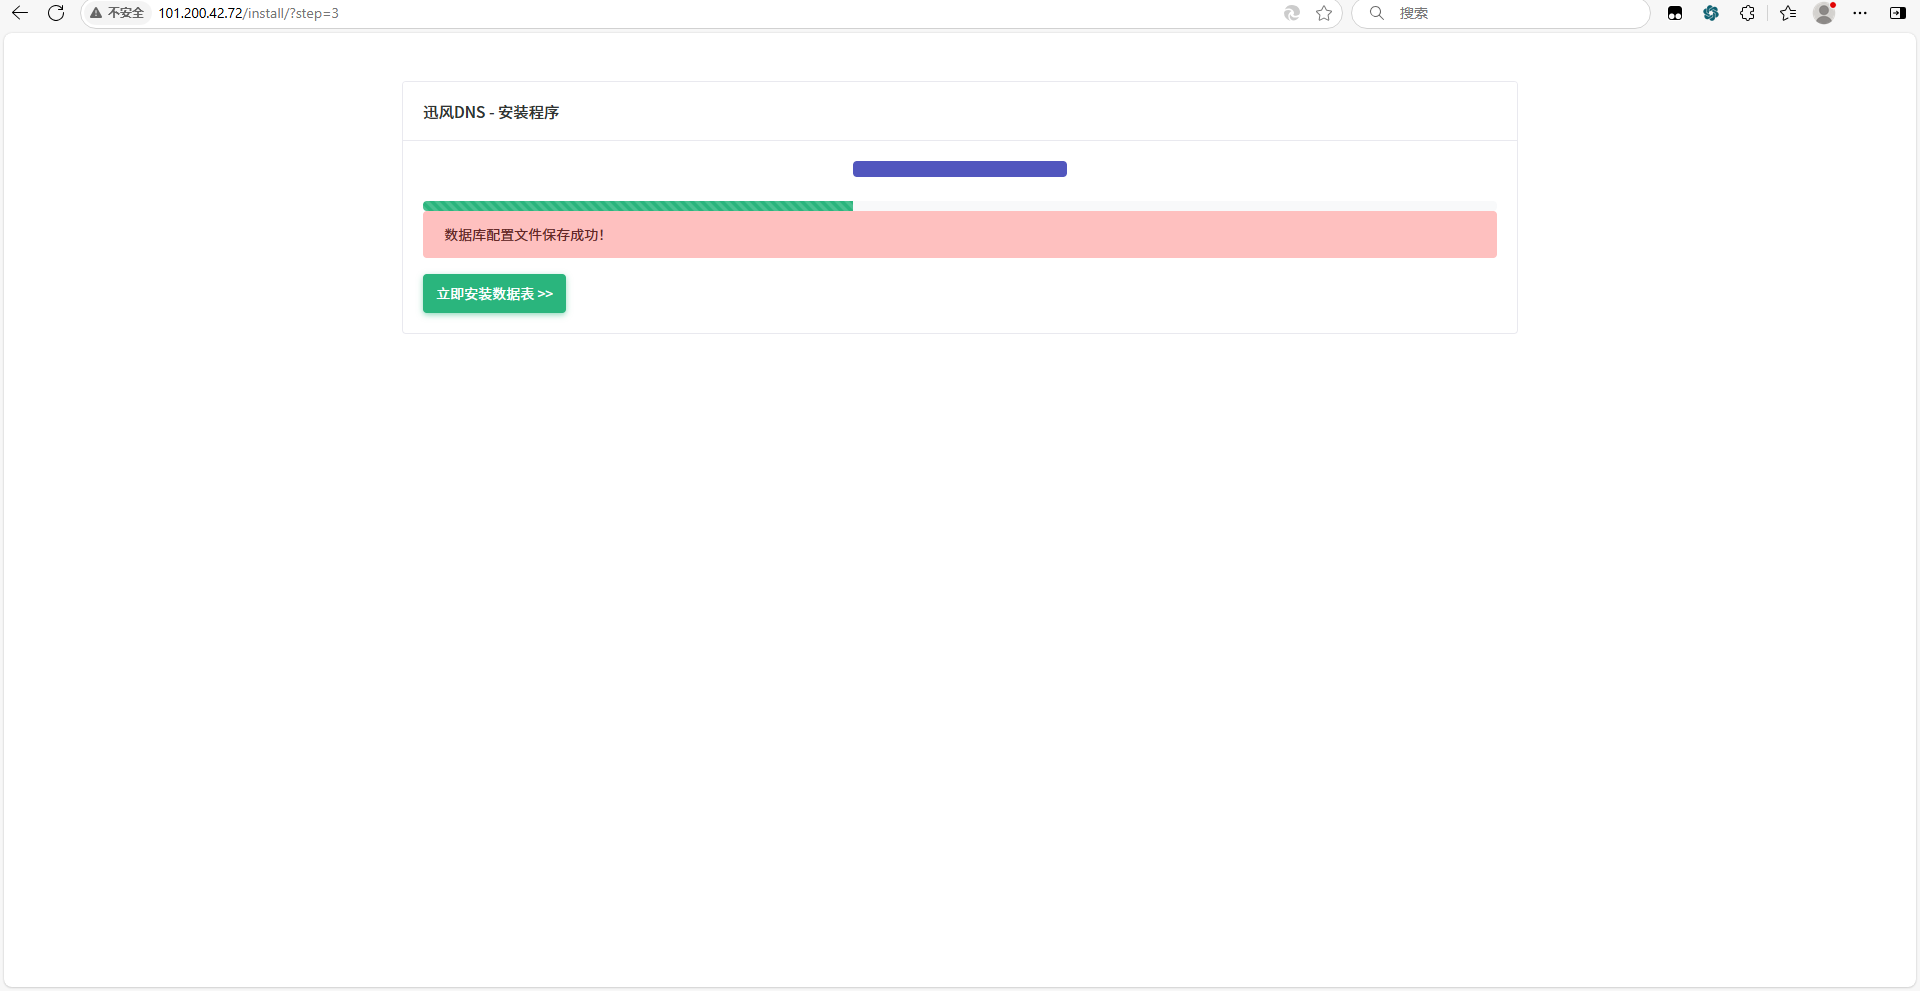
Task: Open the 不安全 site security warning
Action: click(x=117, y=13)
